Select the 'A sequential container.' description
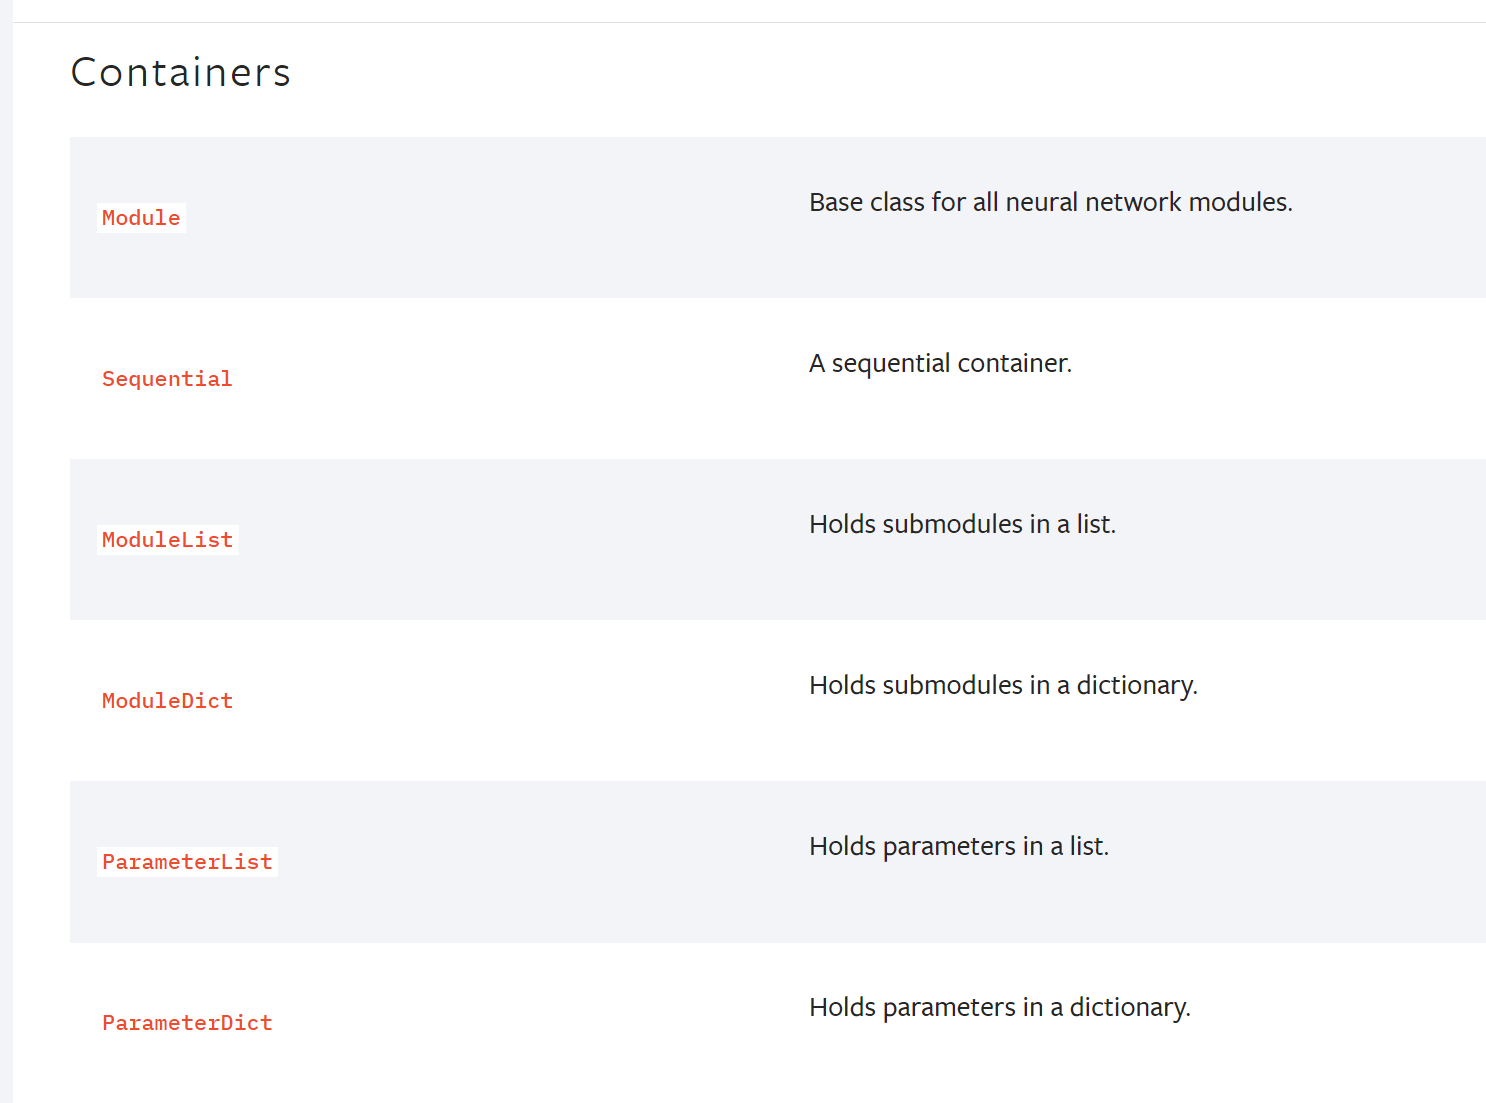 [x=940, y=363]
